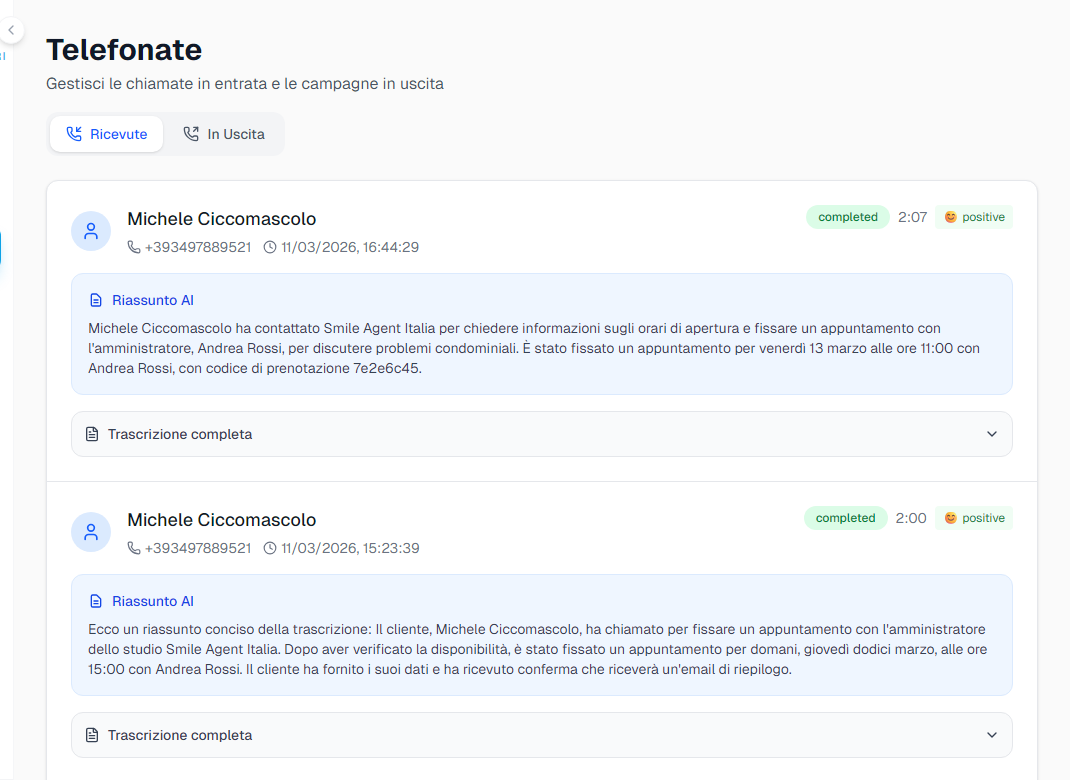The image size is (1070, 780).
Task: Click the Telefonate page heading
Action: pyautogui.click(x=124, y=49)
